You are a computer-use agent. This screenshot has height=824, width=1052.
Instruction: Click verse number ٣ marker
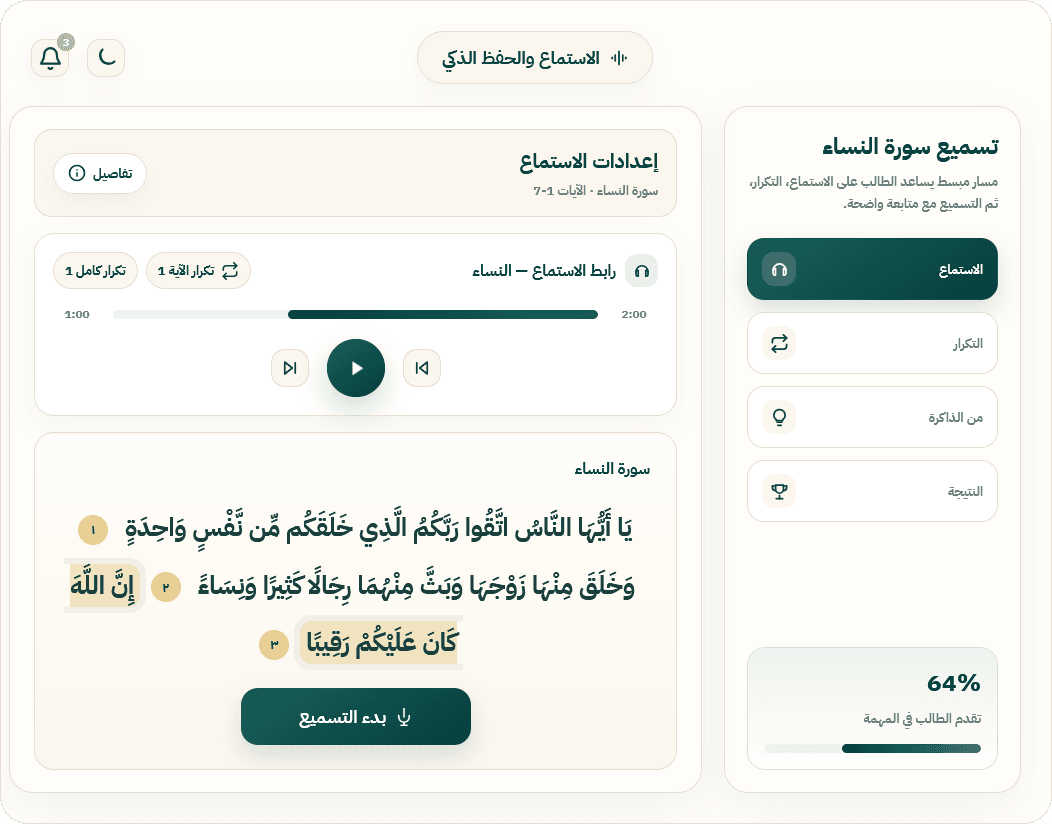click(x=274, y=645)
